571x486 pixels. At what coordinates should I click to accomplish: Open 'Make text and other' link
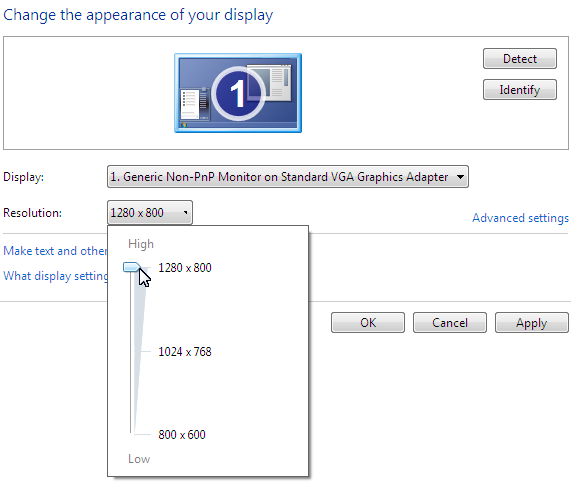pos(55,251)
